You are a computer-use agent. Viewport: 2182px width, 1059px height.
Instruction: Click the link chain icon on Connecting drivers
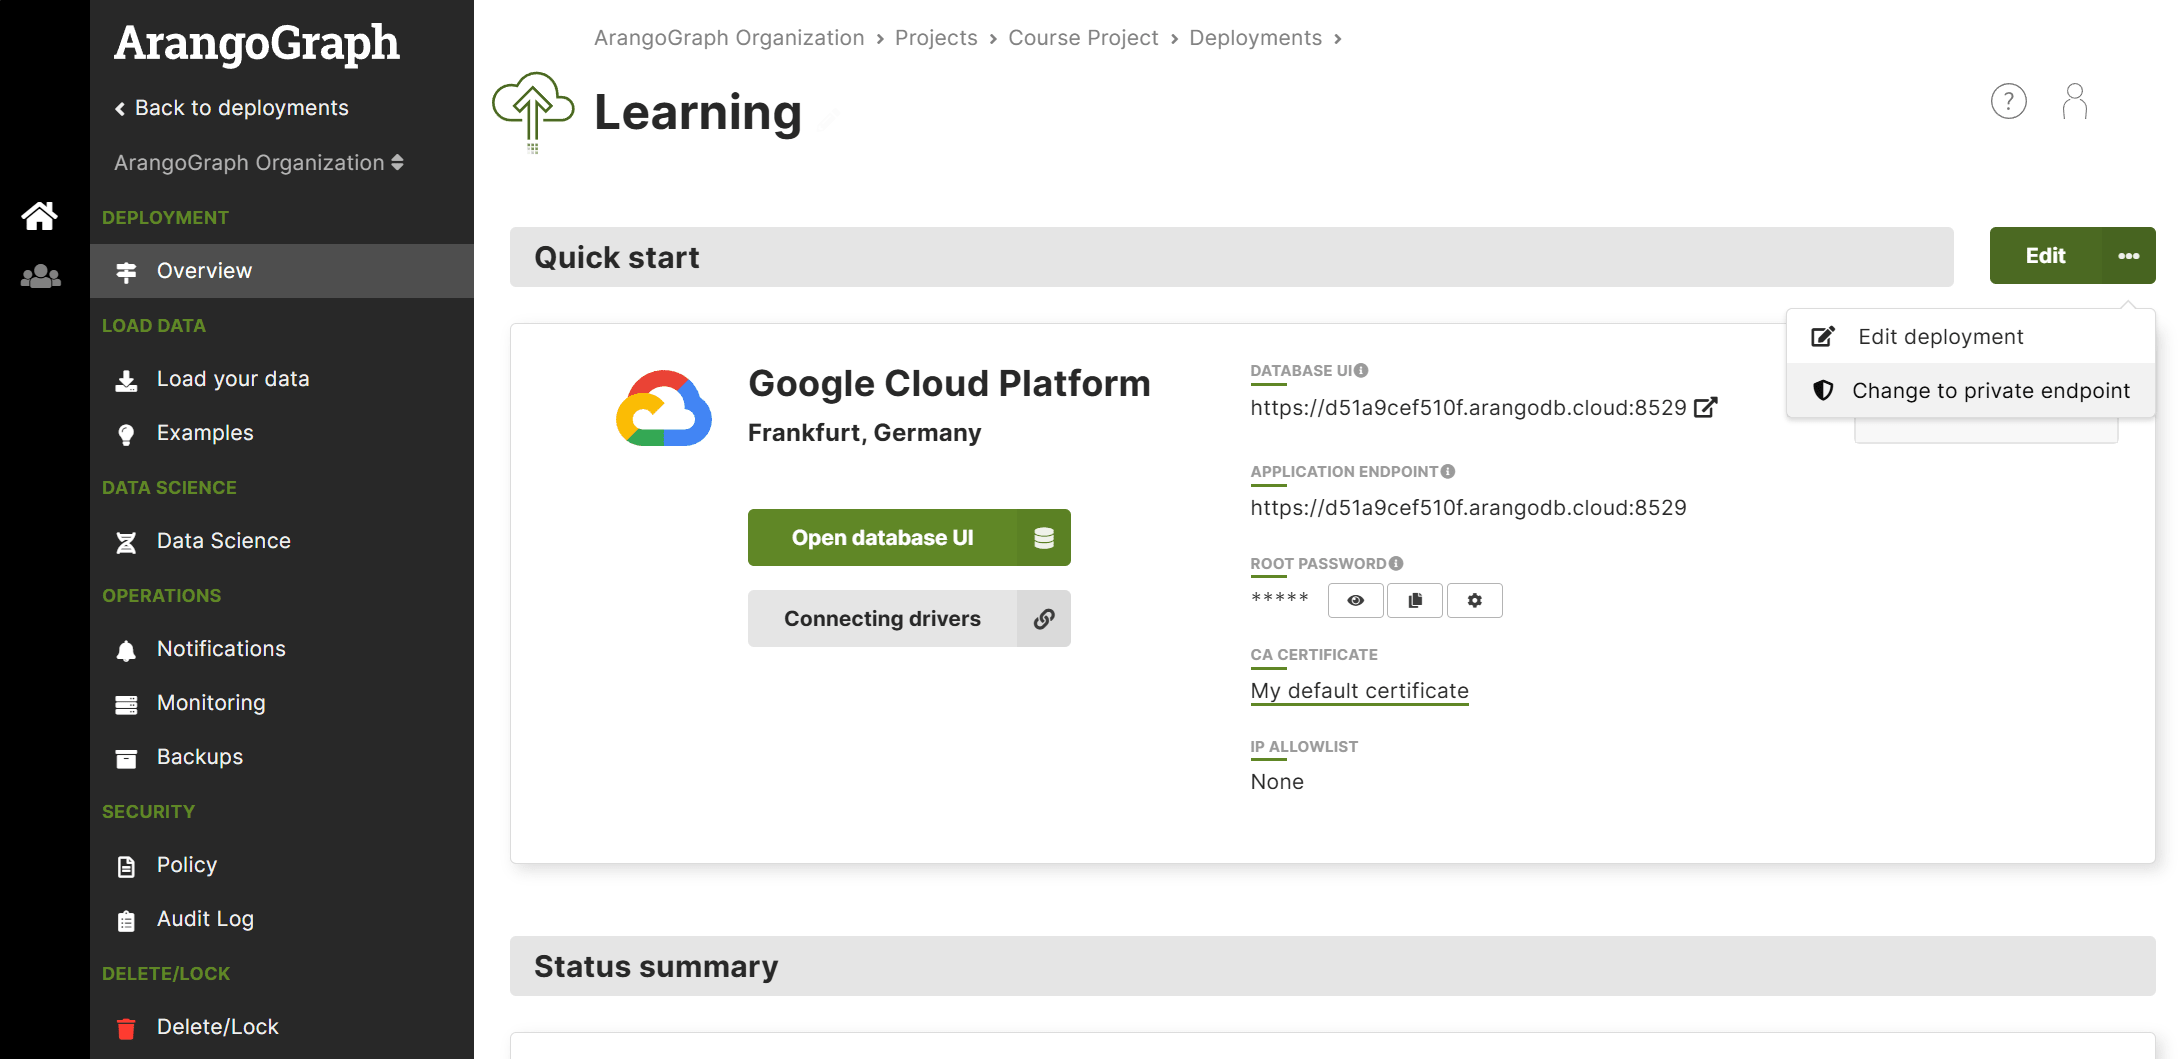[1044, 619]
